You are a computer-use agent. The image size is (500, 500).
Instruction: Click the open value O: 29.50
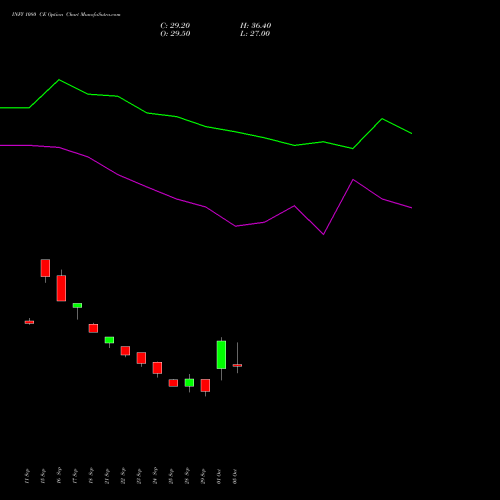[x=175, y=34]
